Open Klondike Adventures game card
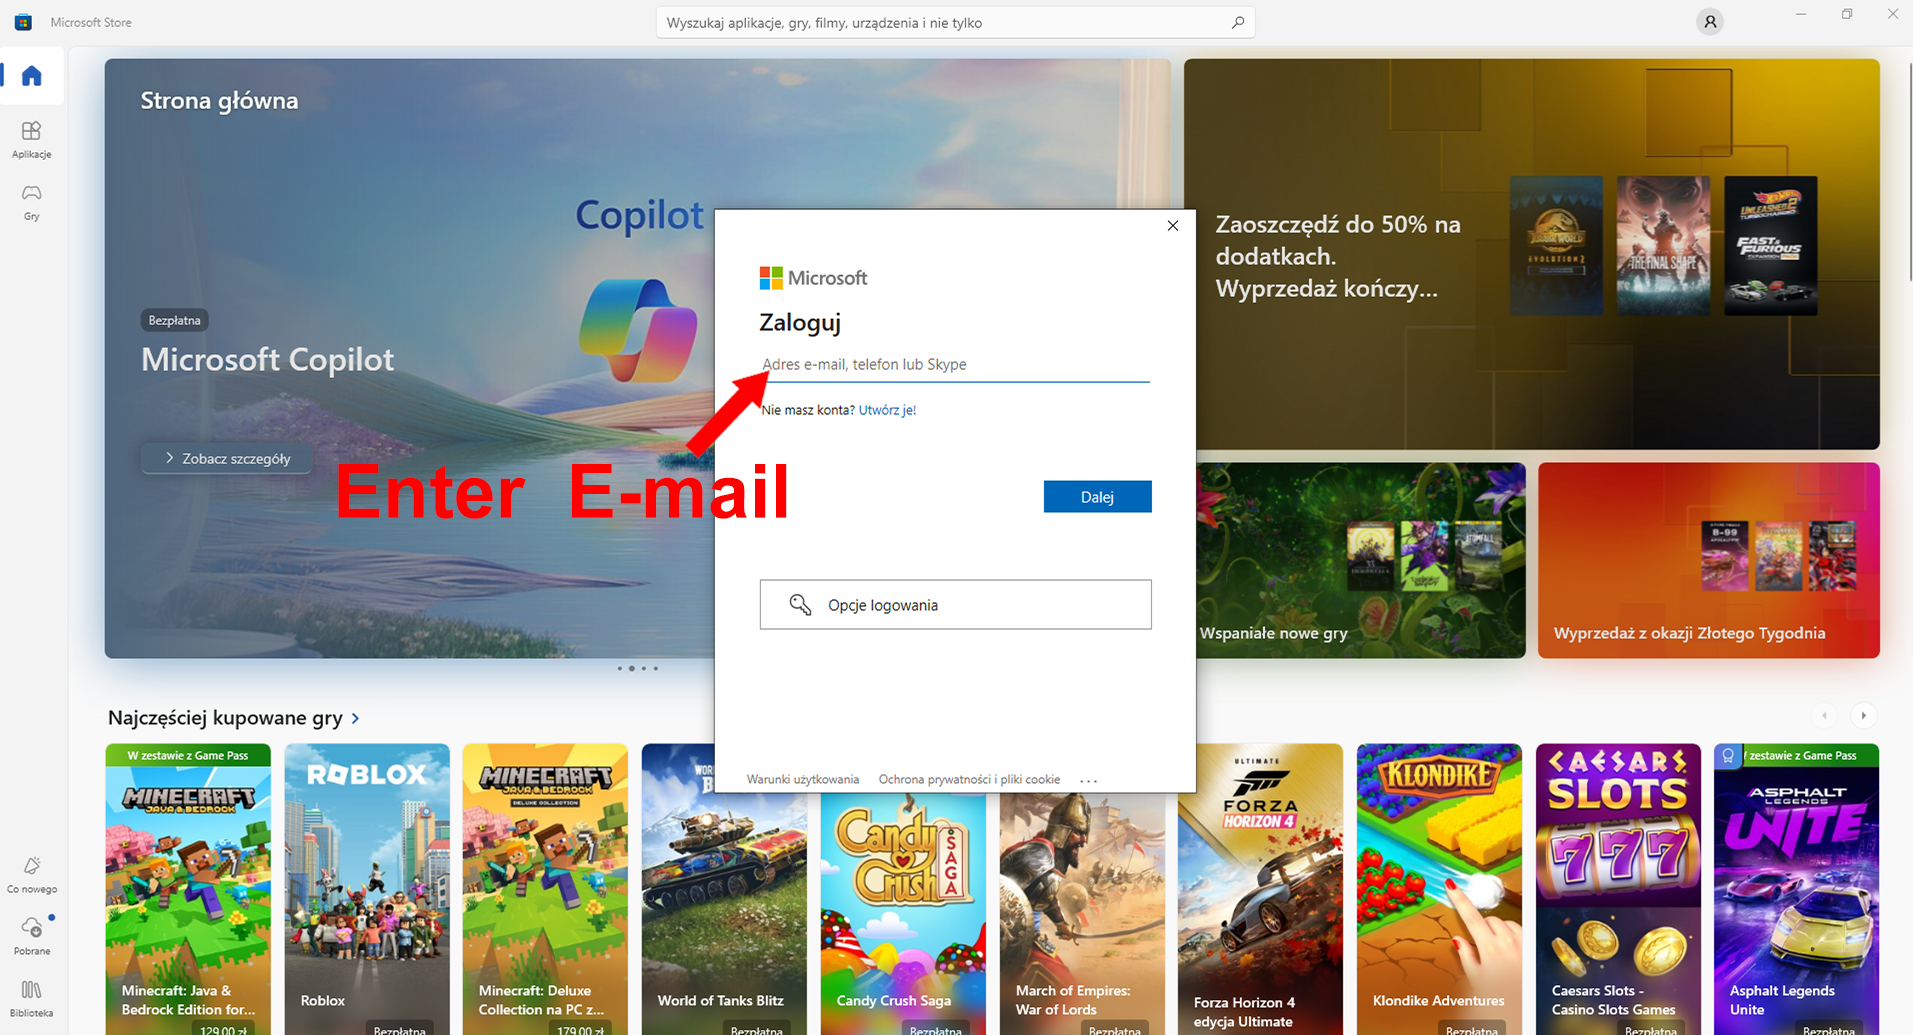The height and width of the screenshot is (1035, 1913). pos(1439,889)
